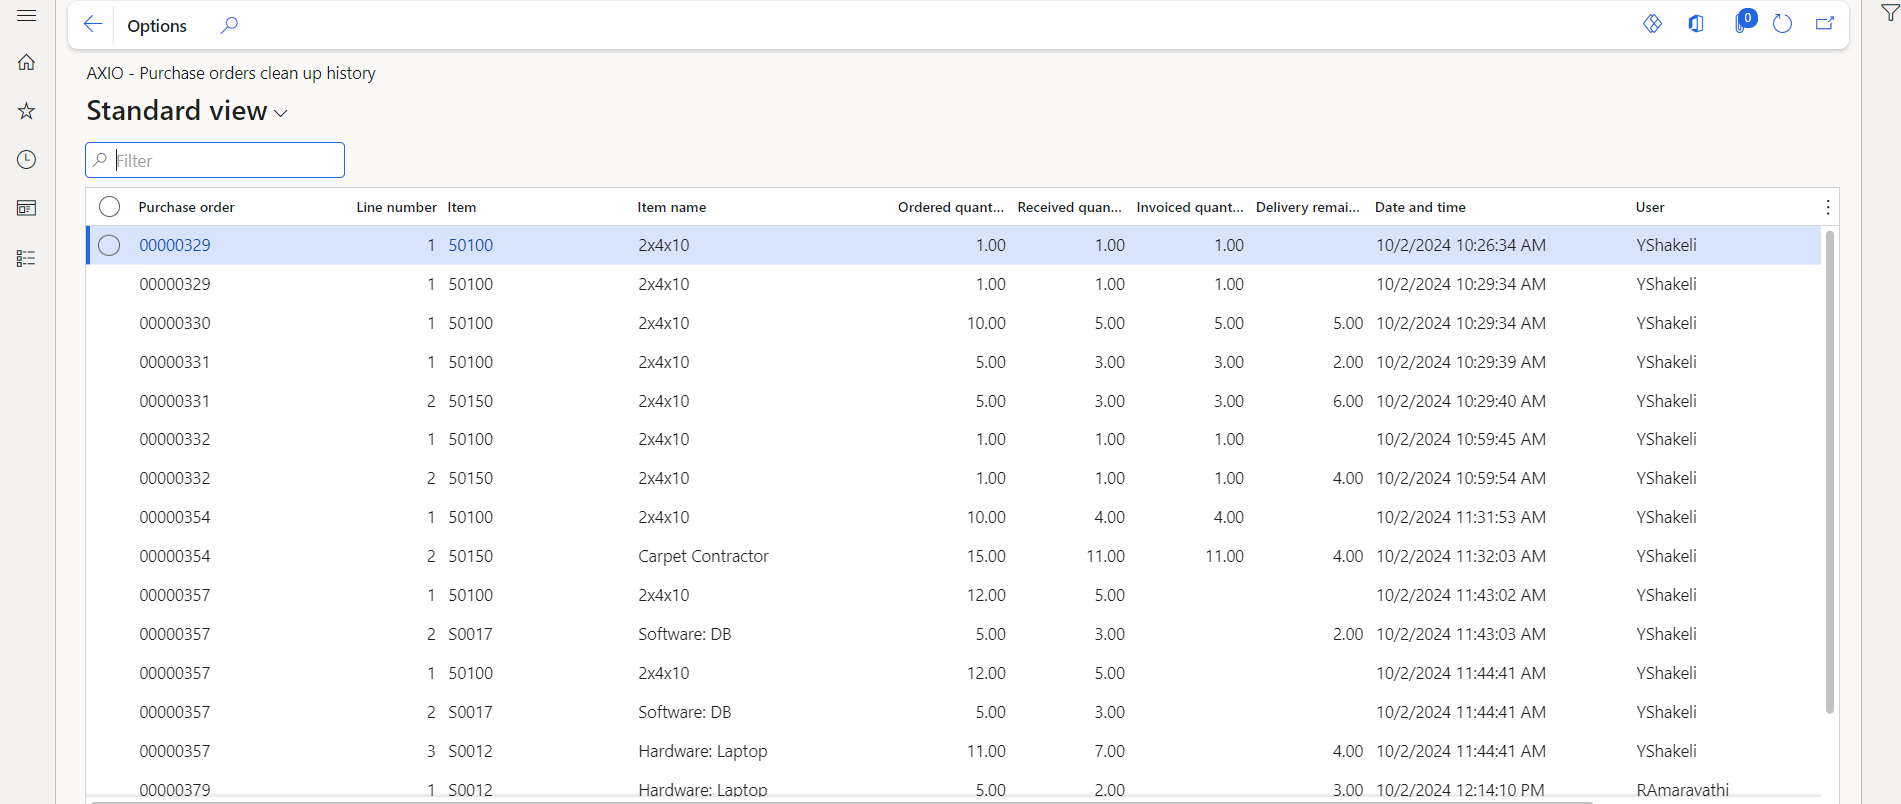Open the grid options three-dot menu
Screen dimensions: 1901x804
1828,207
